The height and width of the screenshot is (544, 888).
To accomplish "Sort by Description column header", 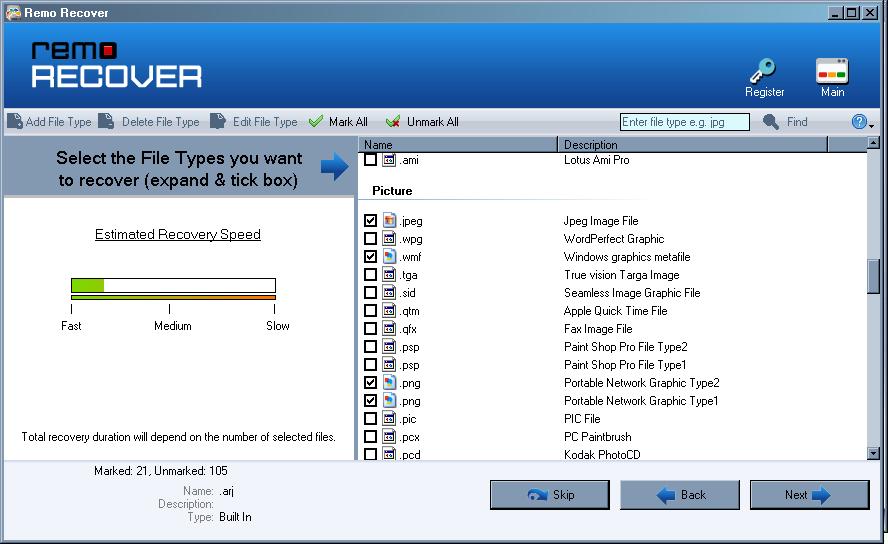I will (x=693, y=144).
